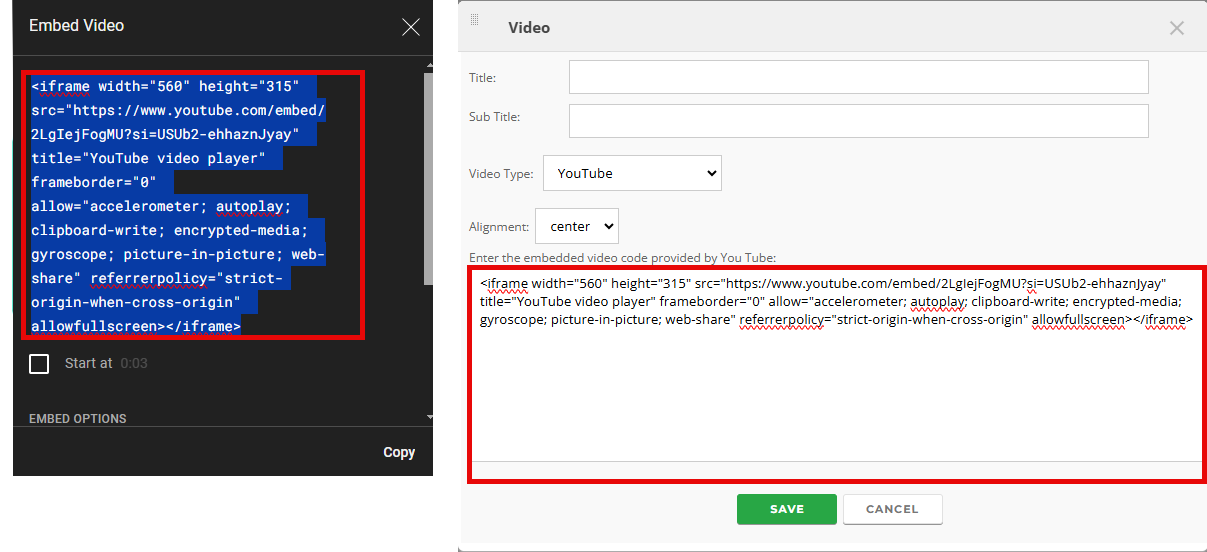Click the Alignment label
This screenshot has width=1207, height=552.
[x=497, y=227]
